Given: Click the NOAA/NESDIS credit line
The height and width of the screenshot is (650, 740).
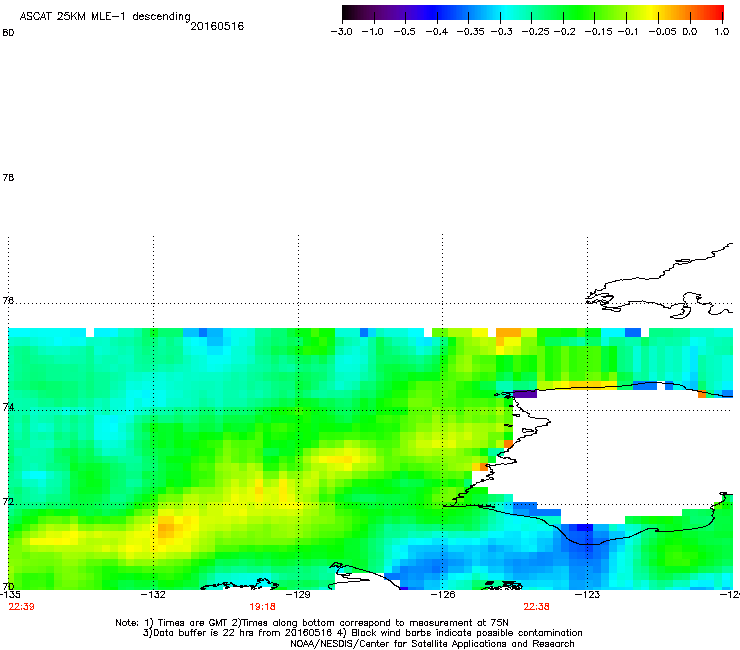Looking at the screenshot, I should coord(432,644).
